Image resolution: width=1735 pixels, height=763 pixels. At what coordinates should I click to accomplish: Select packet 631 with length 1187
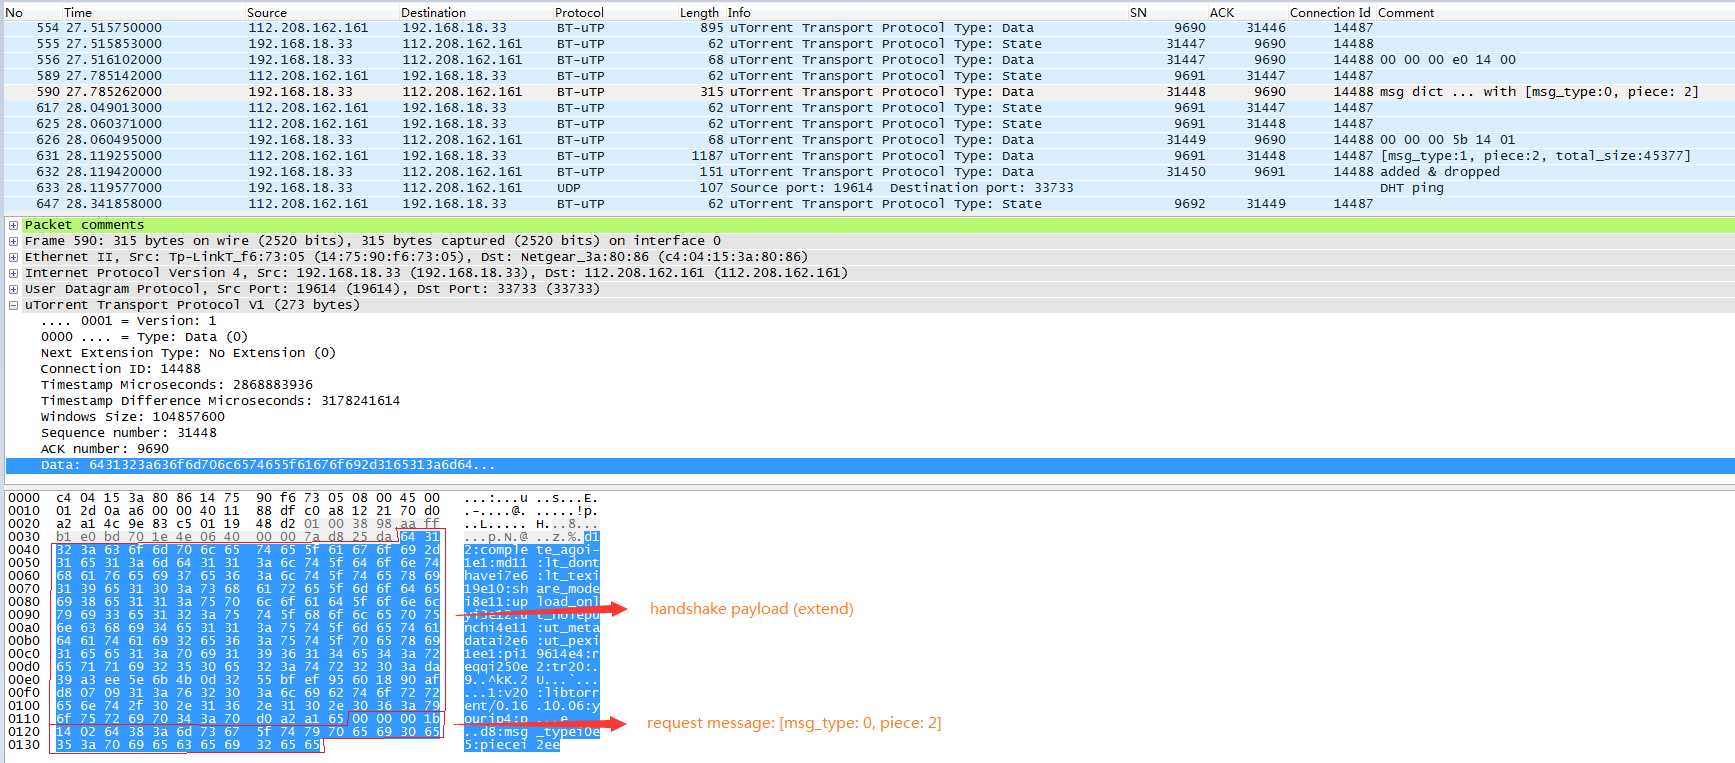pyautogui.click(x=870, y=156)
